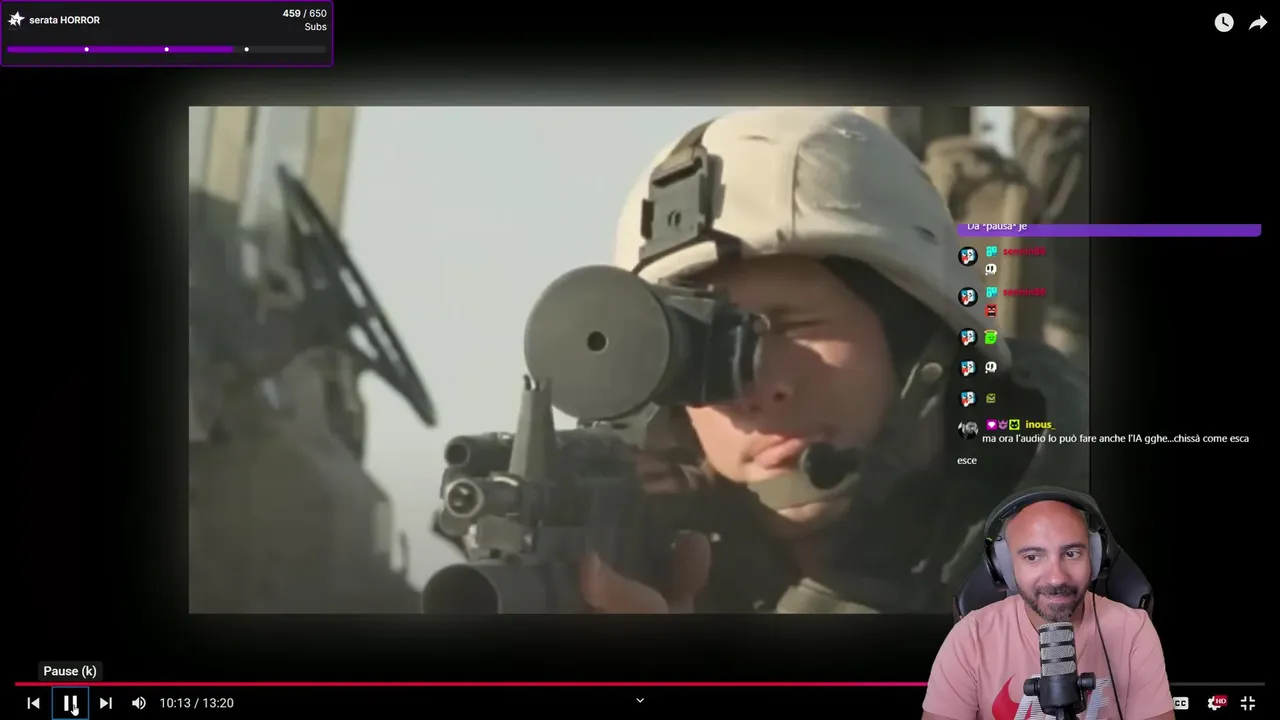The height and width of the screenshot is (720, 1280).
Task: Click the green emote in chat
Action: tap(991, 338)
